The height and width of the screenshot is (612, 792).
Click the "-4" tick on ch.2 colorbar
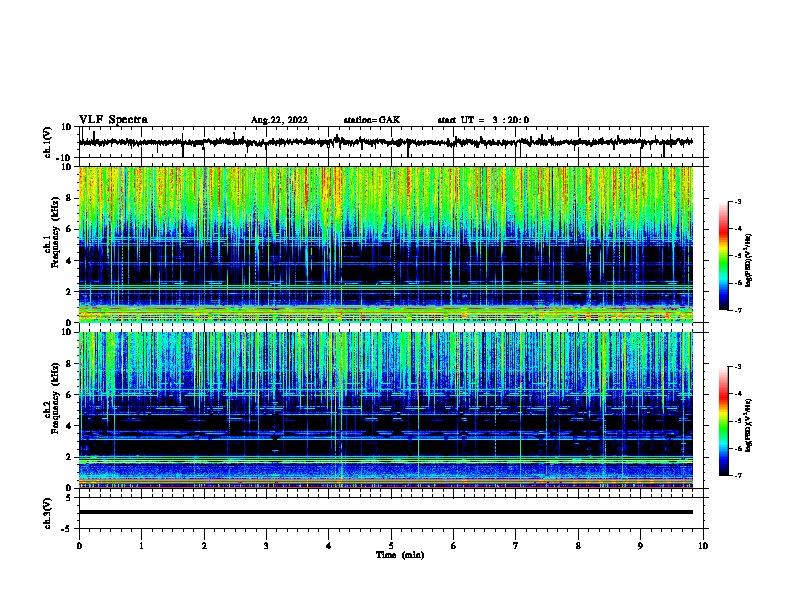pos(737,393)
